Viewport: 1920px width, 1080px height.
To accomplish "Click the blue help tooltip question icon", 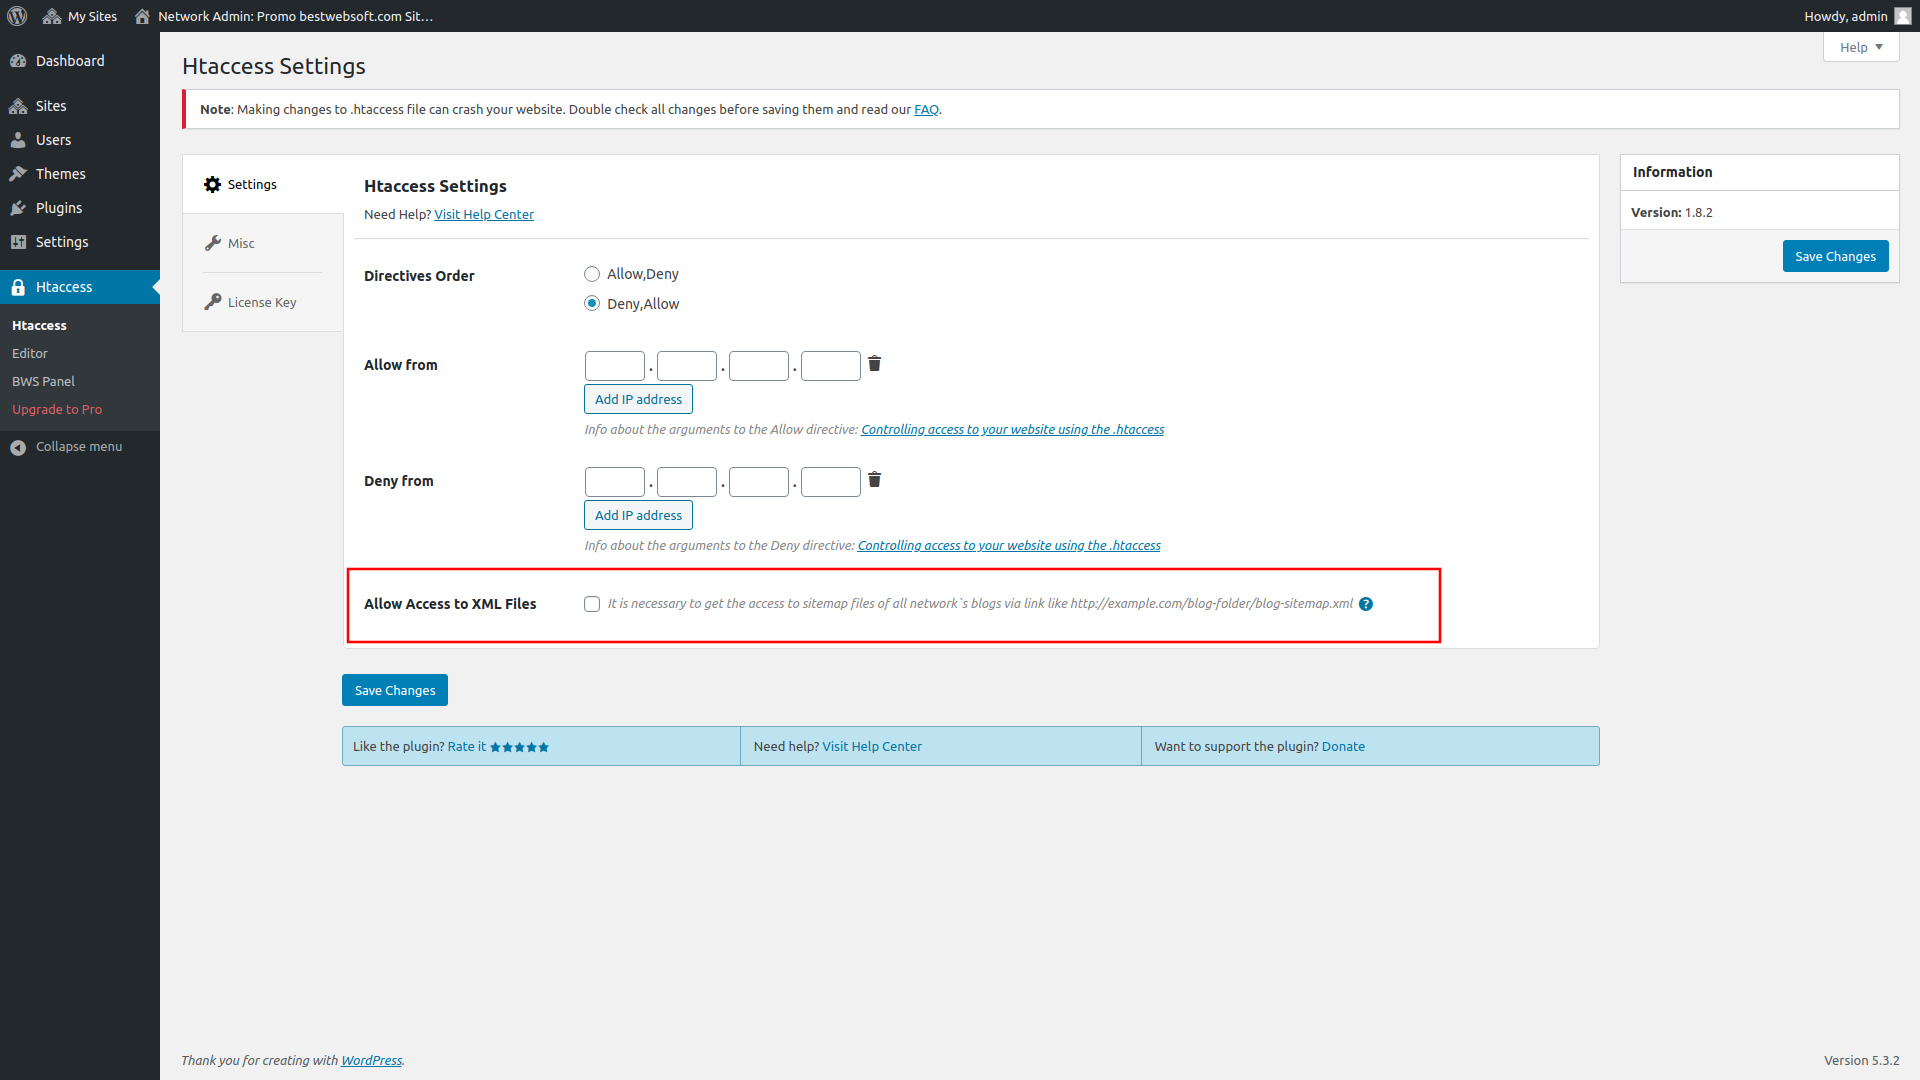I will tap(1366, 604).
